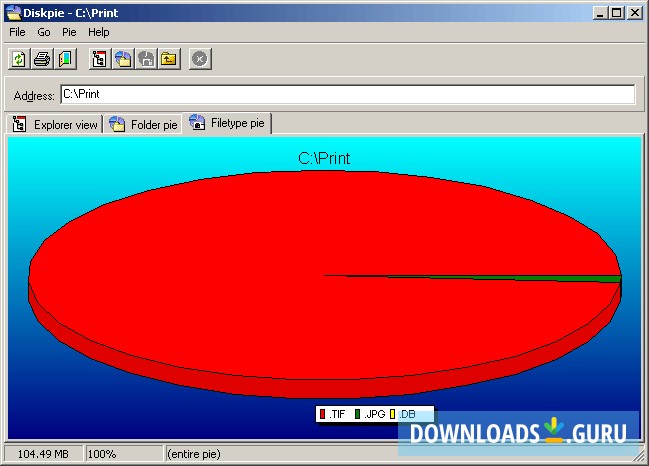Click the 104.49 MB status bar entry
Image resolution: width=649 pixels, height=466 pixels.
point(43,454)
